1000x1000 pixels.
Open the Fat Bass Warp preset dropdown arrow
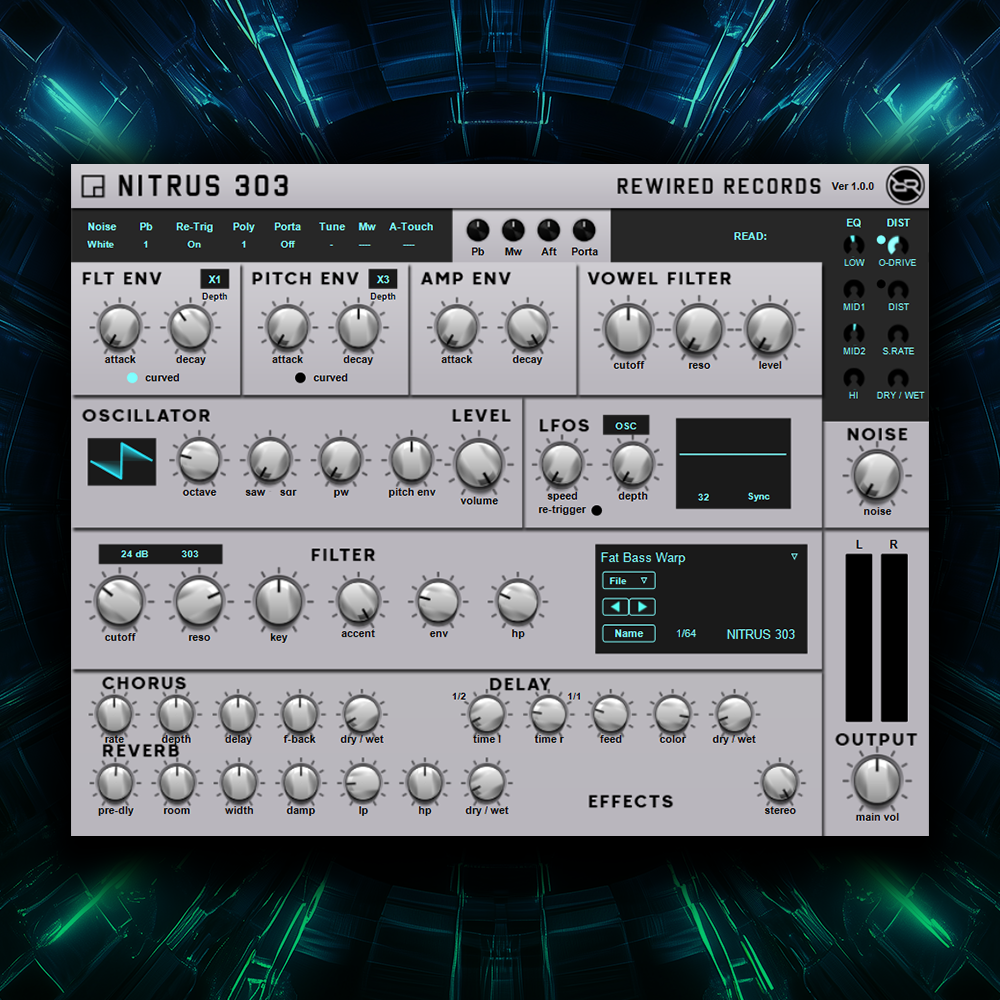[794, 557]
